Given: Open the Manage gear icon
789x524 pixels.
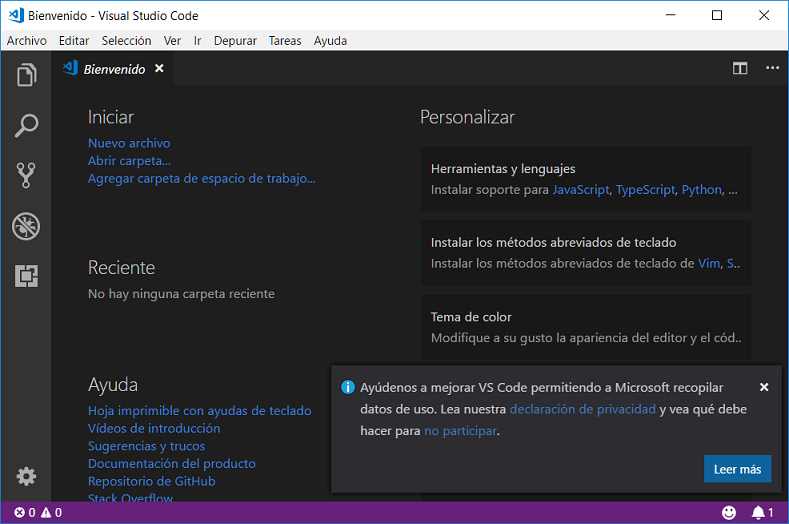Looking at the screenshot, I should (x=26, y=476).
